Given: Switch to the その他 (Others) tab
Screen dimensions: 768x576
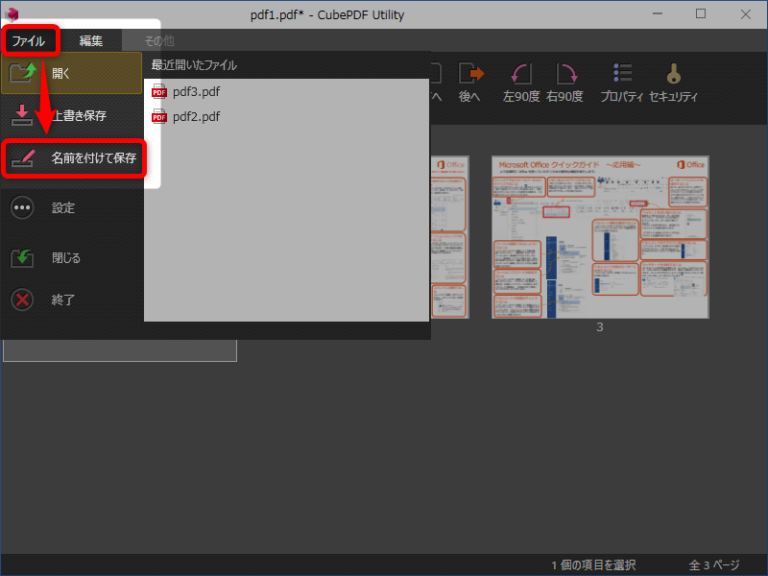Looking at the screenshot, I should pyautogui.click(x=158, y=41).
